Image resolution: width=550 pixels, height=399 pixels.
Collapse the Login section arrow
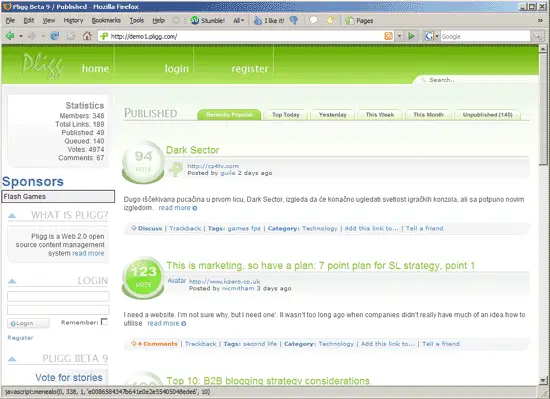[x=12, y=281]
